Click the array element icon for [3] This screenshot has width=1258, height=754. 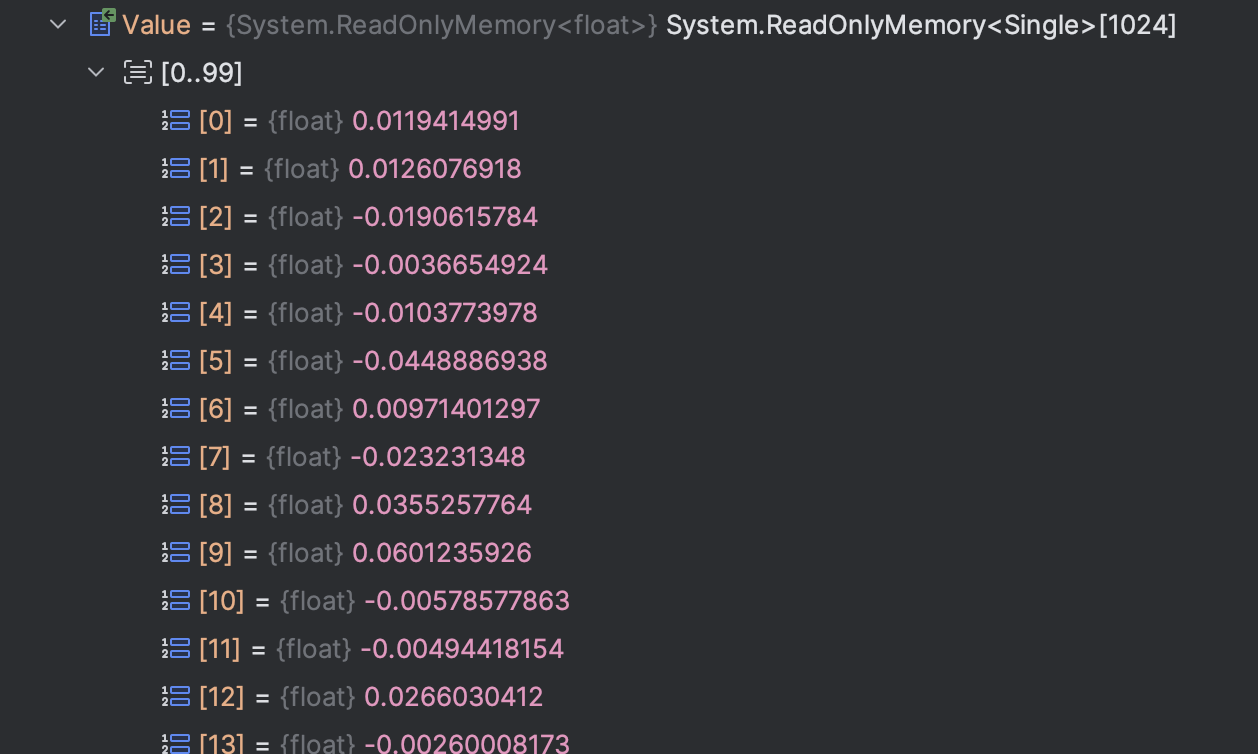176,265
